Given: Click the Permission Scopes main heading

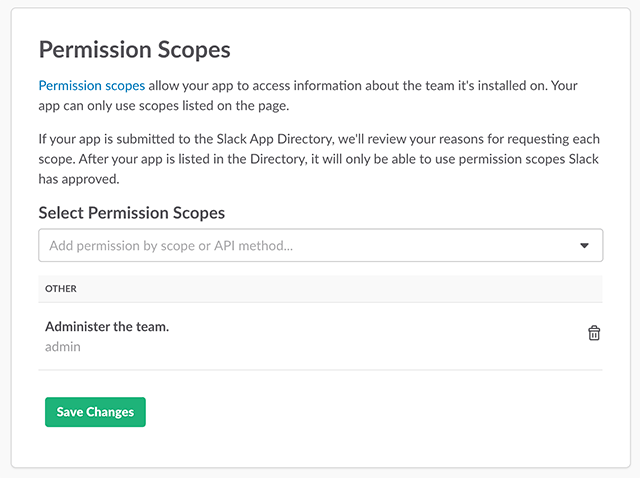Looking at the screenshot, I should coord(134,49).
